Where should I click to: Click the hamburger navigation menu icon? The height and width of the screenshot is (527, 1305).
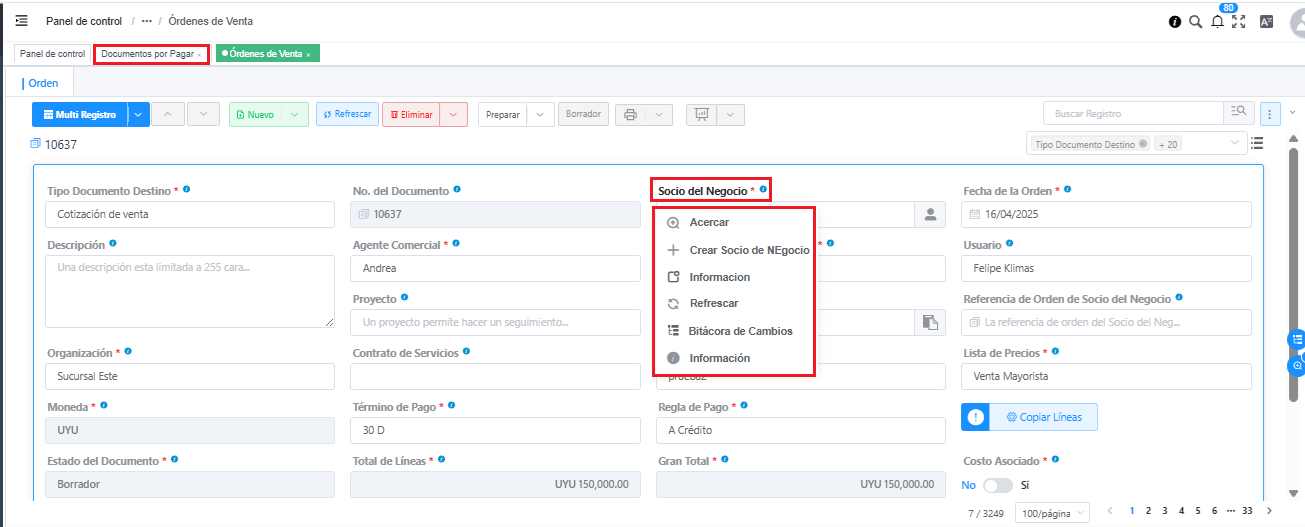coord(21,21)
